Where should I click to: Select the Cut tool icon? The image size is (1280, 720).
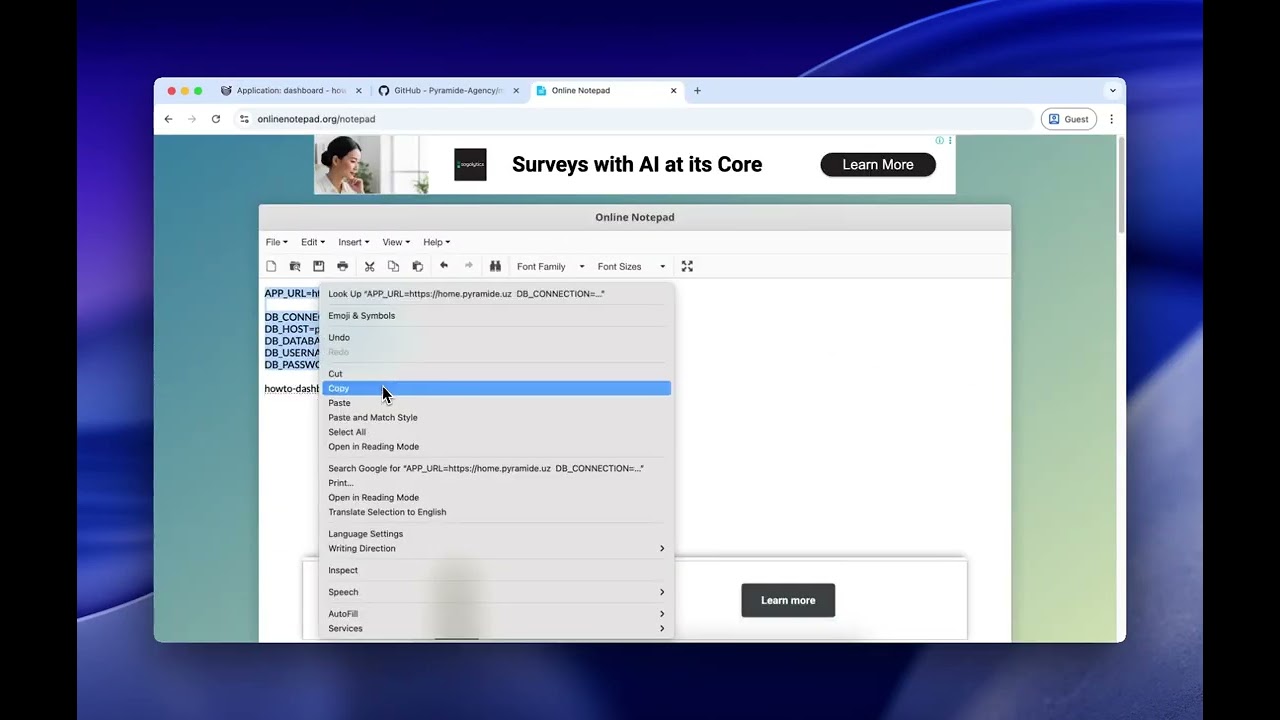click(368, 266)
